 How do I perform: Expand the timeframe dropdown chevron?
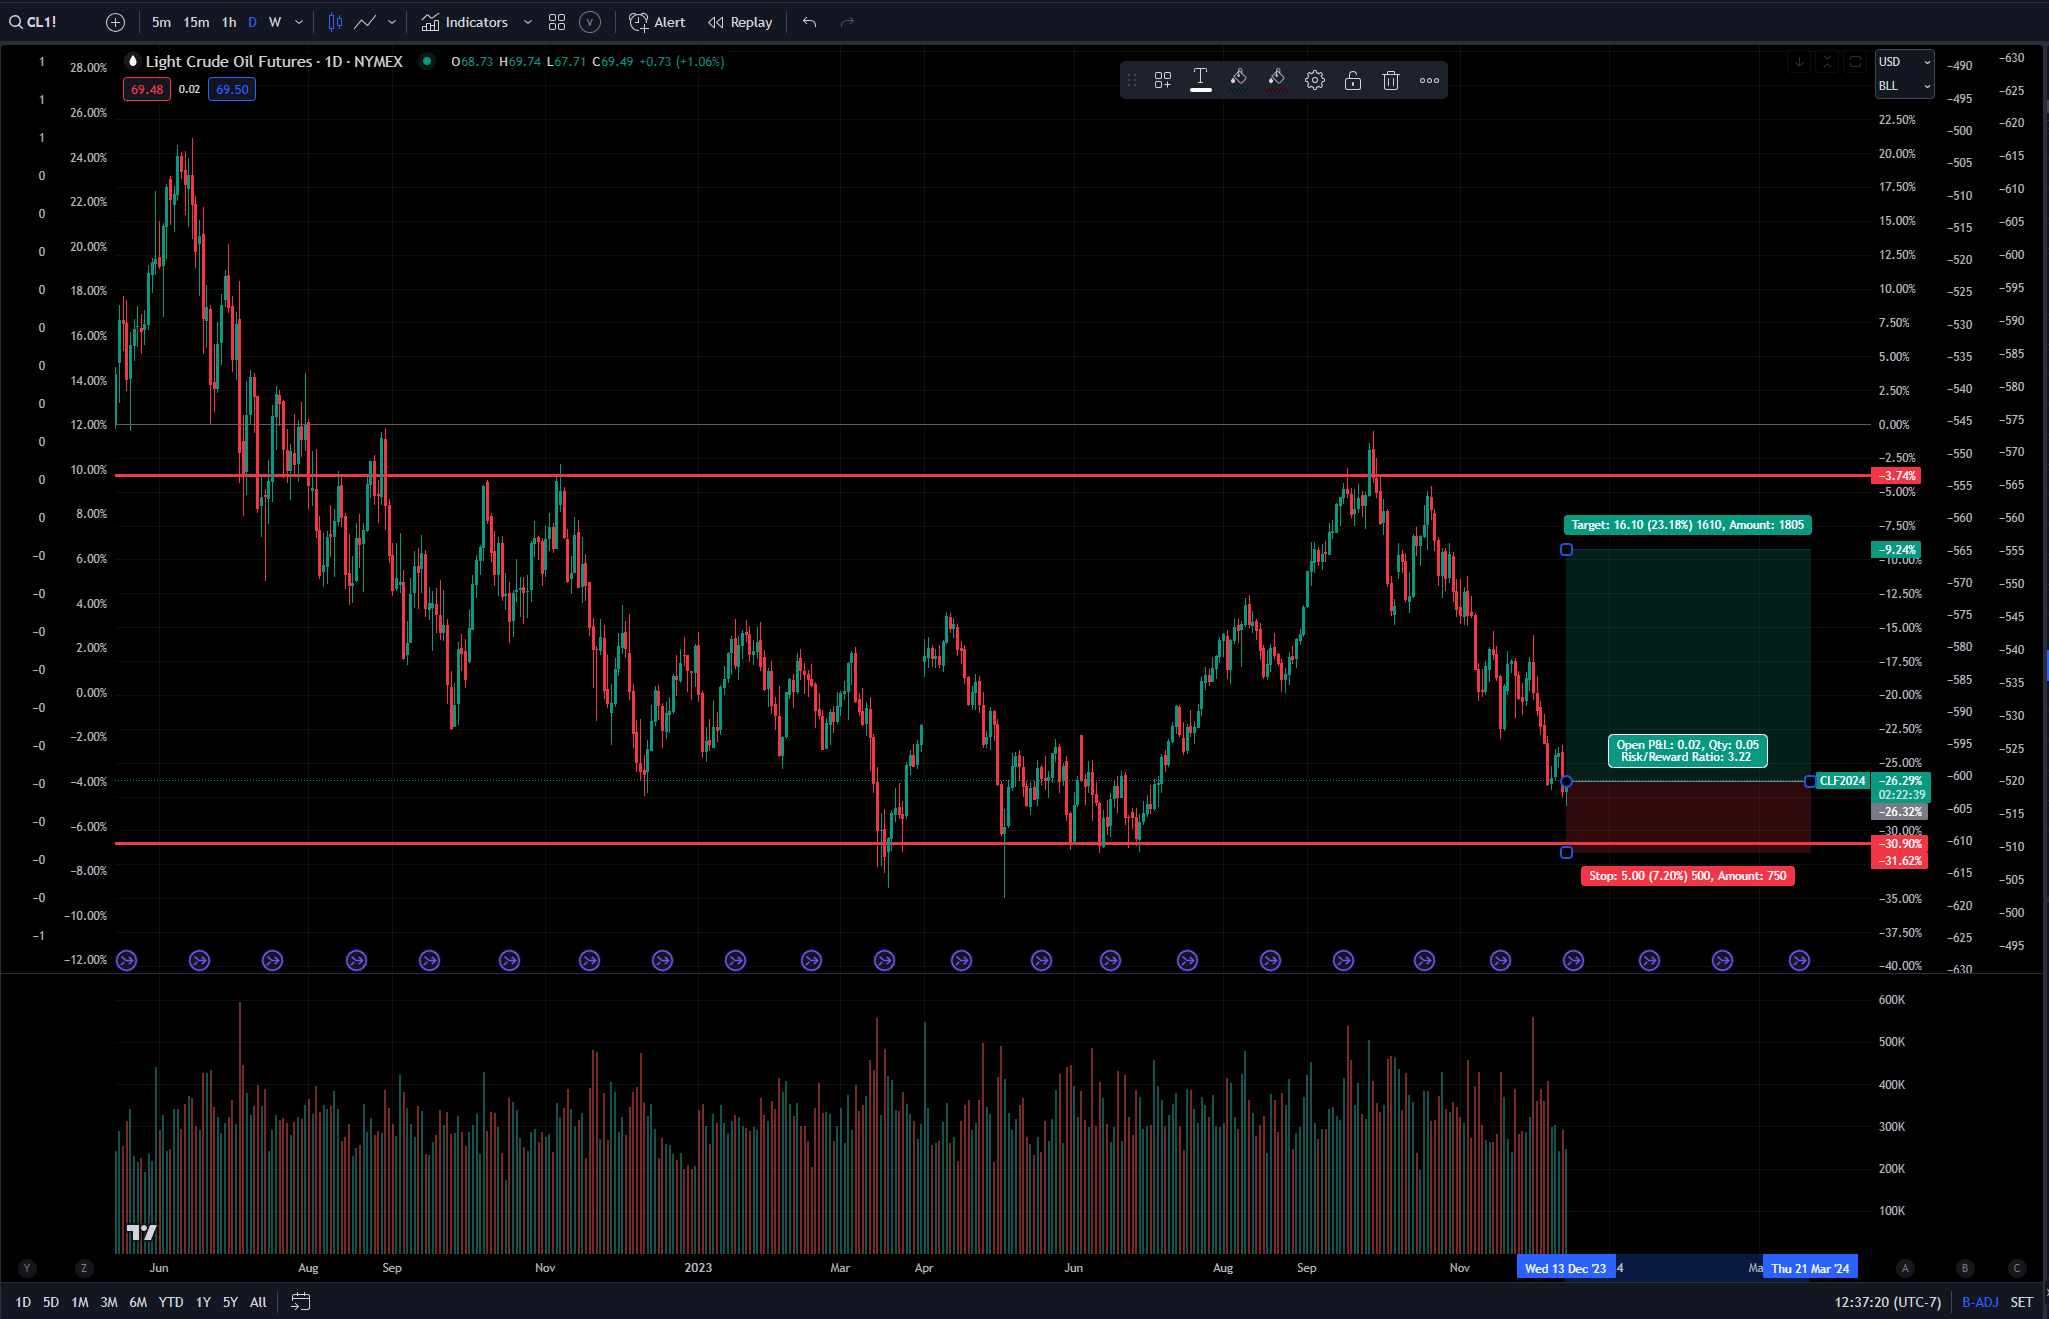[297, 21]
